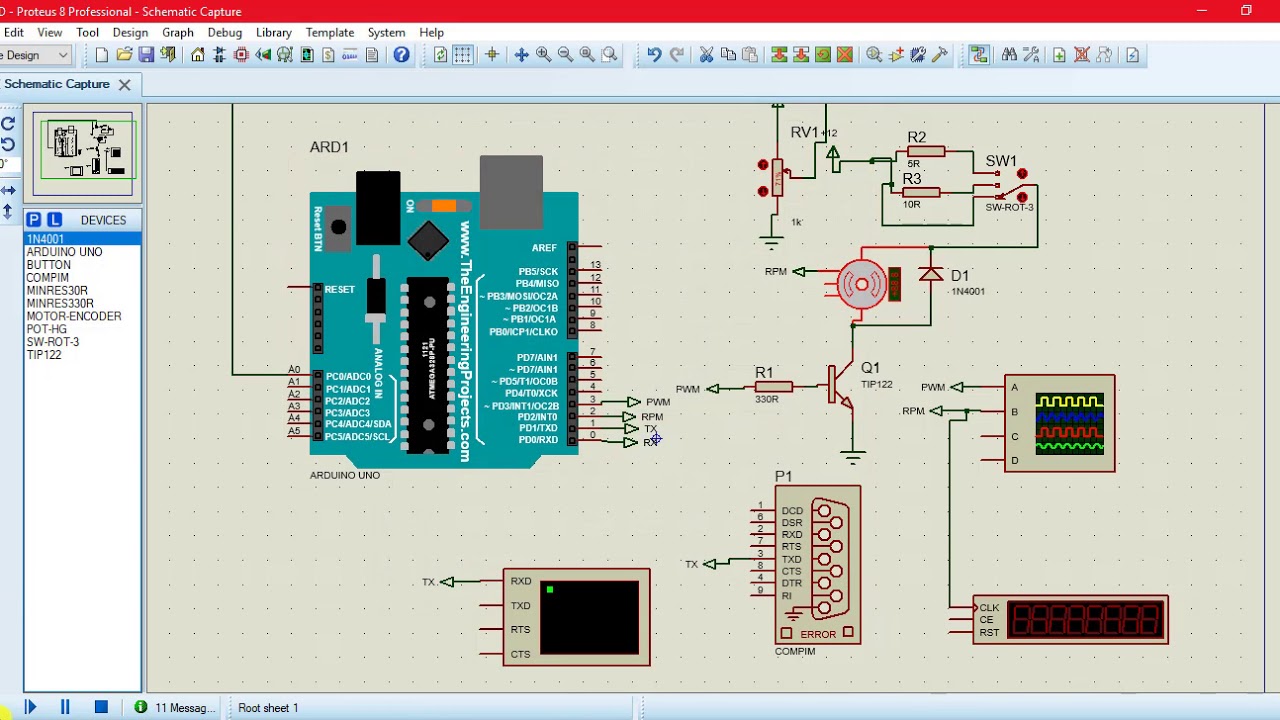Close the Schematic Capture tab

pos(124,84)
